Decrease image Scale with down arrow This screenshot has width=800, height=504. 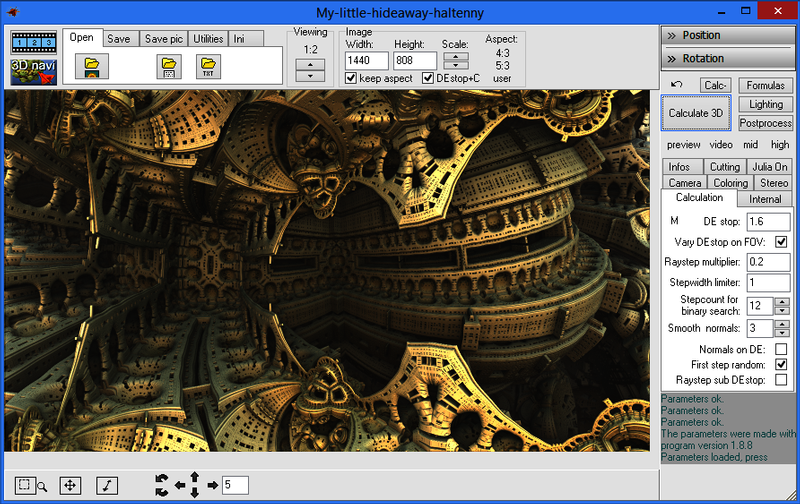coord(456,65)
